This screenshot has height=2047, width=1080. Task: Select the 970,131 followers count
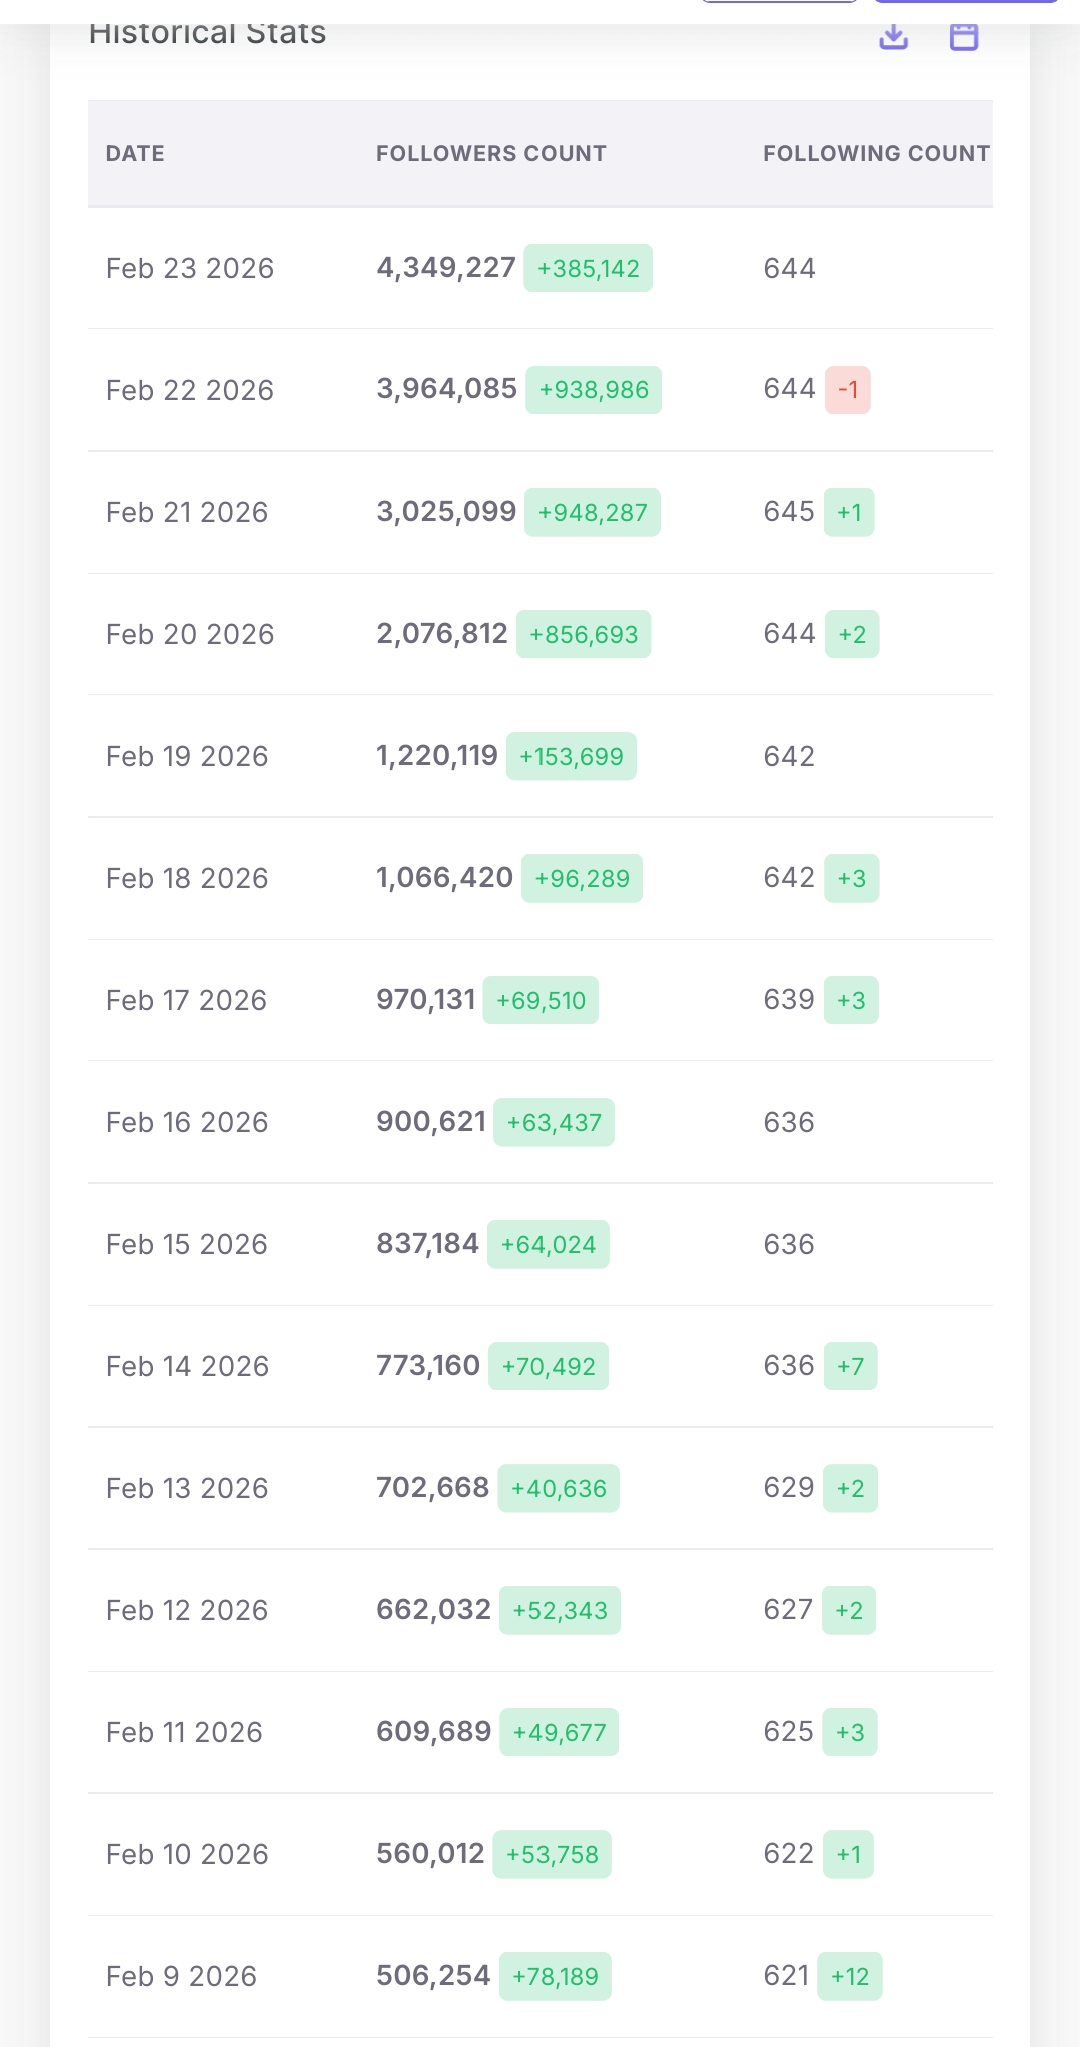(425, 1000)
